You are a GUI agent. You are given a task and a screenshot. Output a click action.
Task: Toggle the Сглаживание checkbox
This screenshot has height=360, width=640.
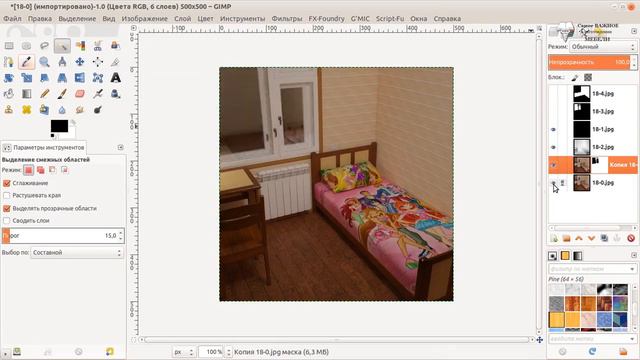7,183
